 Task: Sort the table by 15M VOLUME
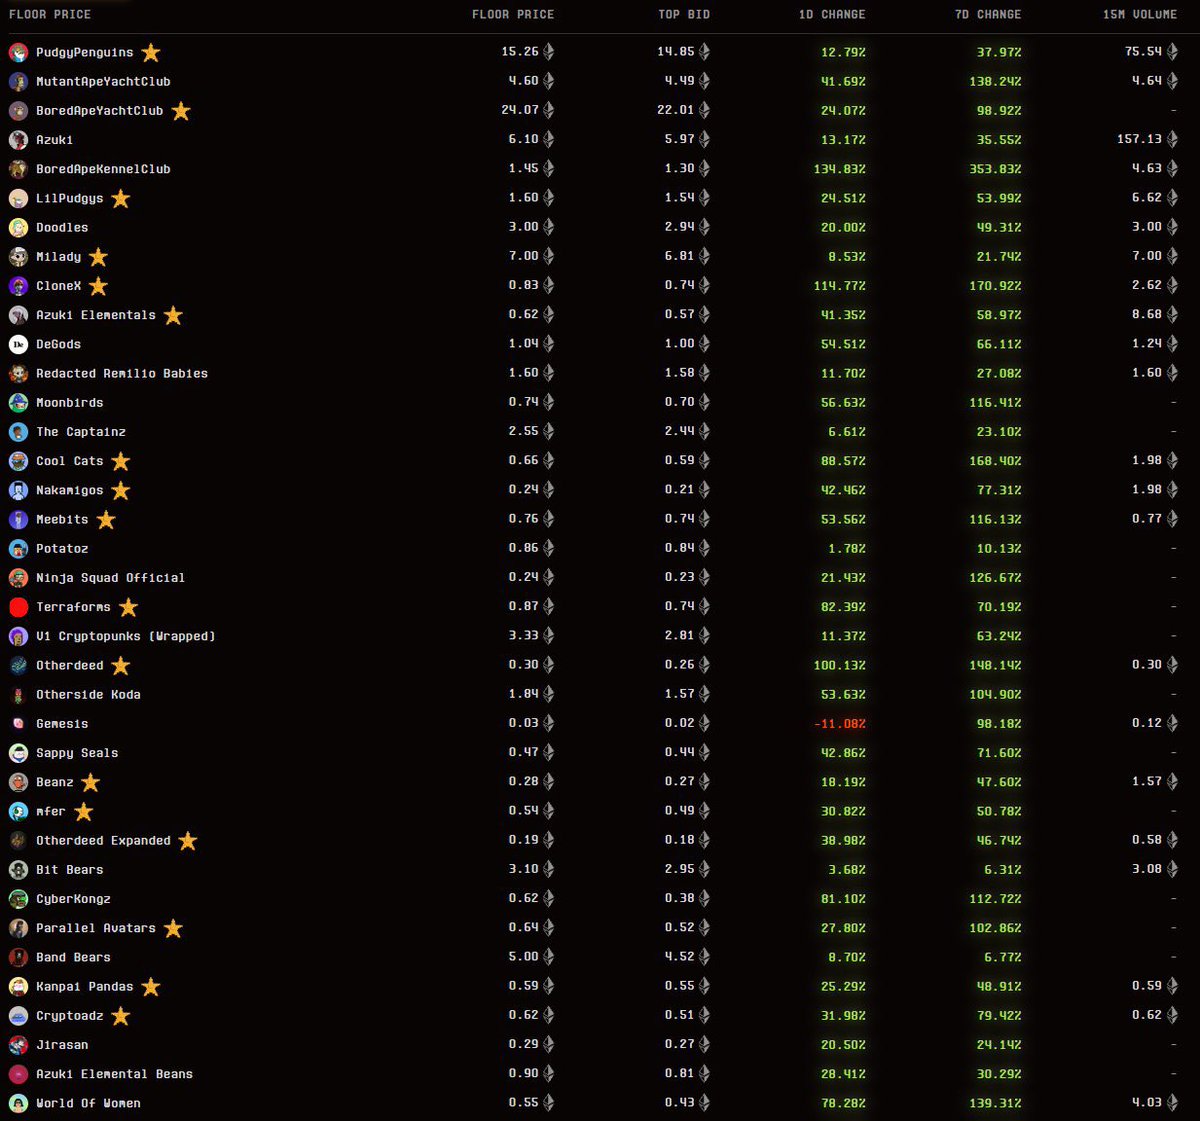click(x=1140, y=15)
